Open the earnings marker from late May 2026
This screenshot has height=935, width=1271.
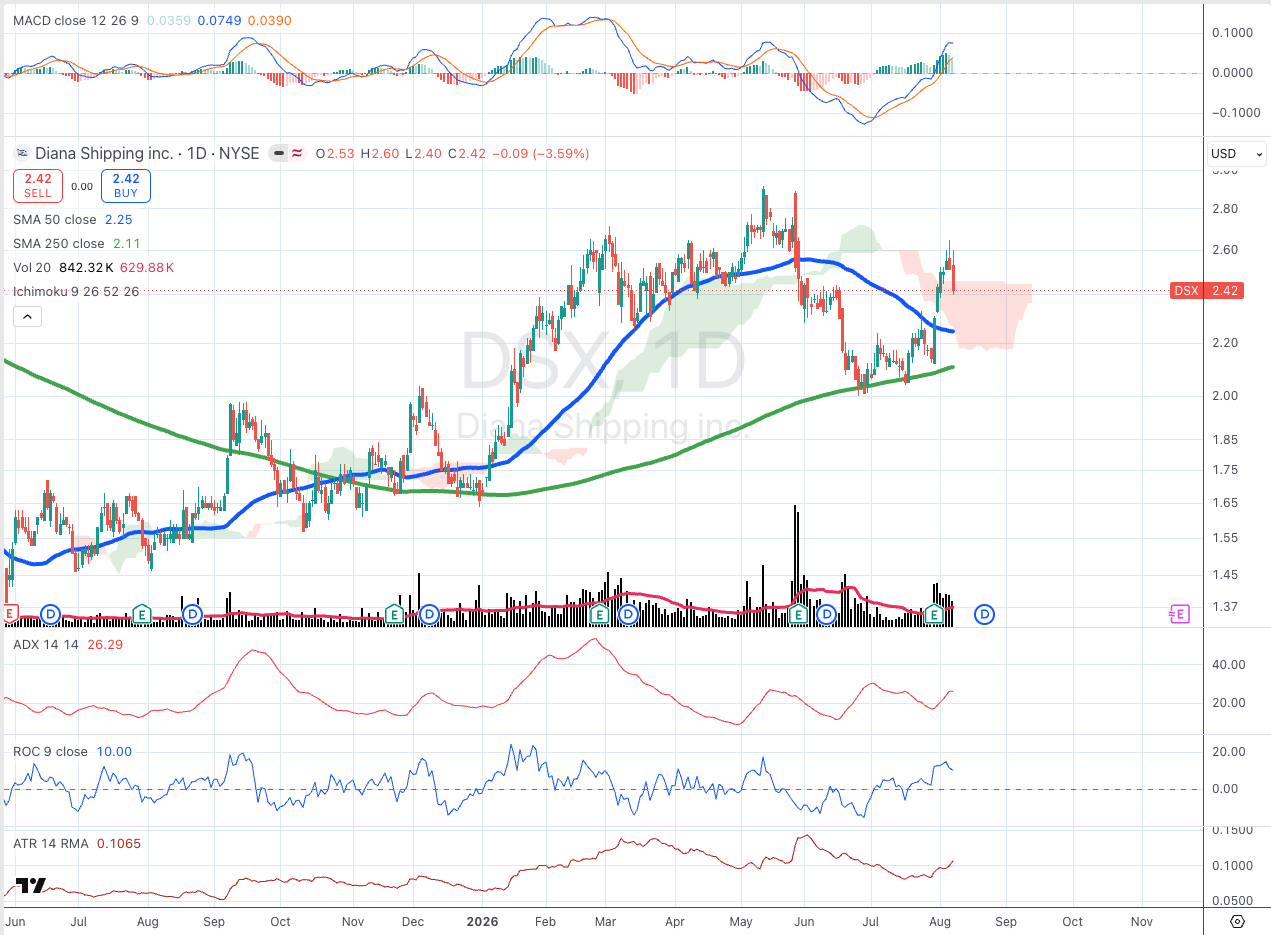[x=799, y=613]
